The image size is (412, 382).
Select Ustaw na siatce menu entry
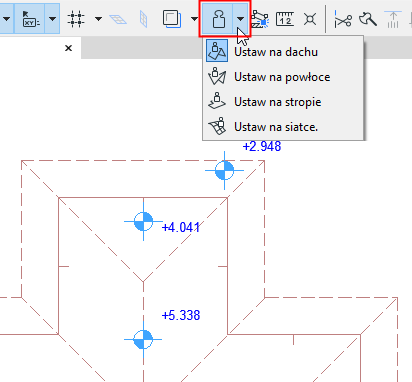click(x=283, y=127)
